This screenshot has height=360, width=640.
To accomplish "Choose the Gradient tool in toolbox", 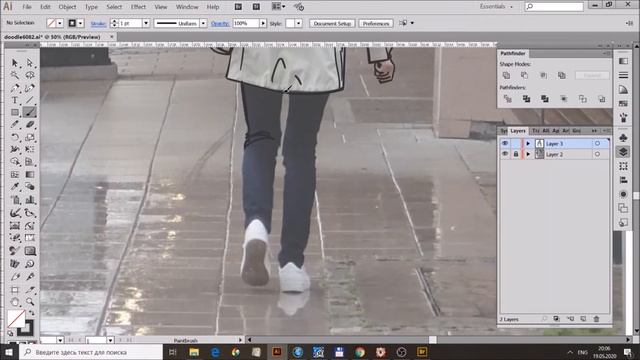I will point(30,174).
